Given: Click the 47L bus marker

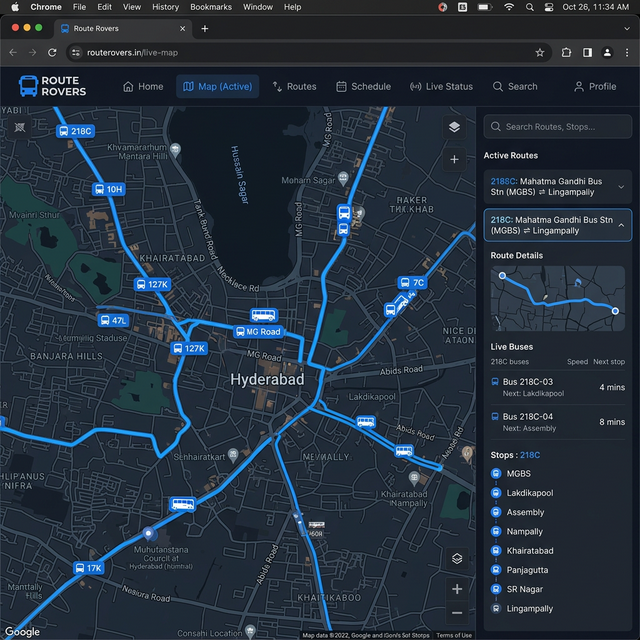Looking at the screenshot, I should coord(113,321).
